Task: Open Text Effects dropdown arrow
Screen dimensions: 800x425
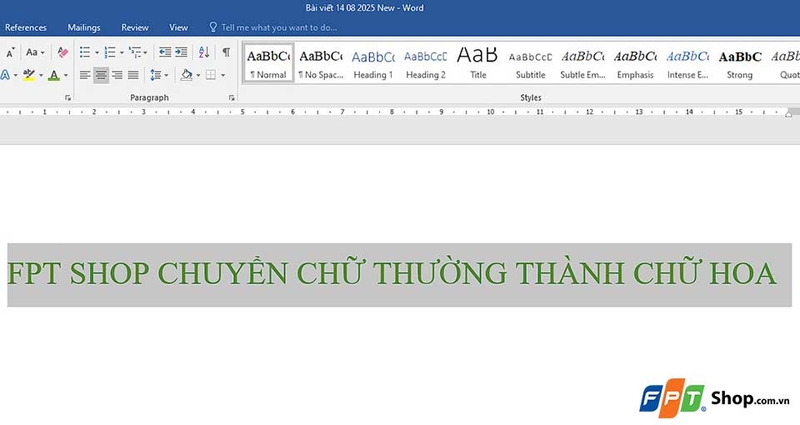Action: tap(16, 76)
